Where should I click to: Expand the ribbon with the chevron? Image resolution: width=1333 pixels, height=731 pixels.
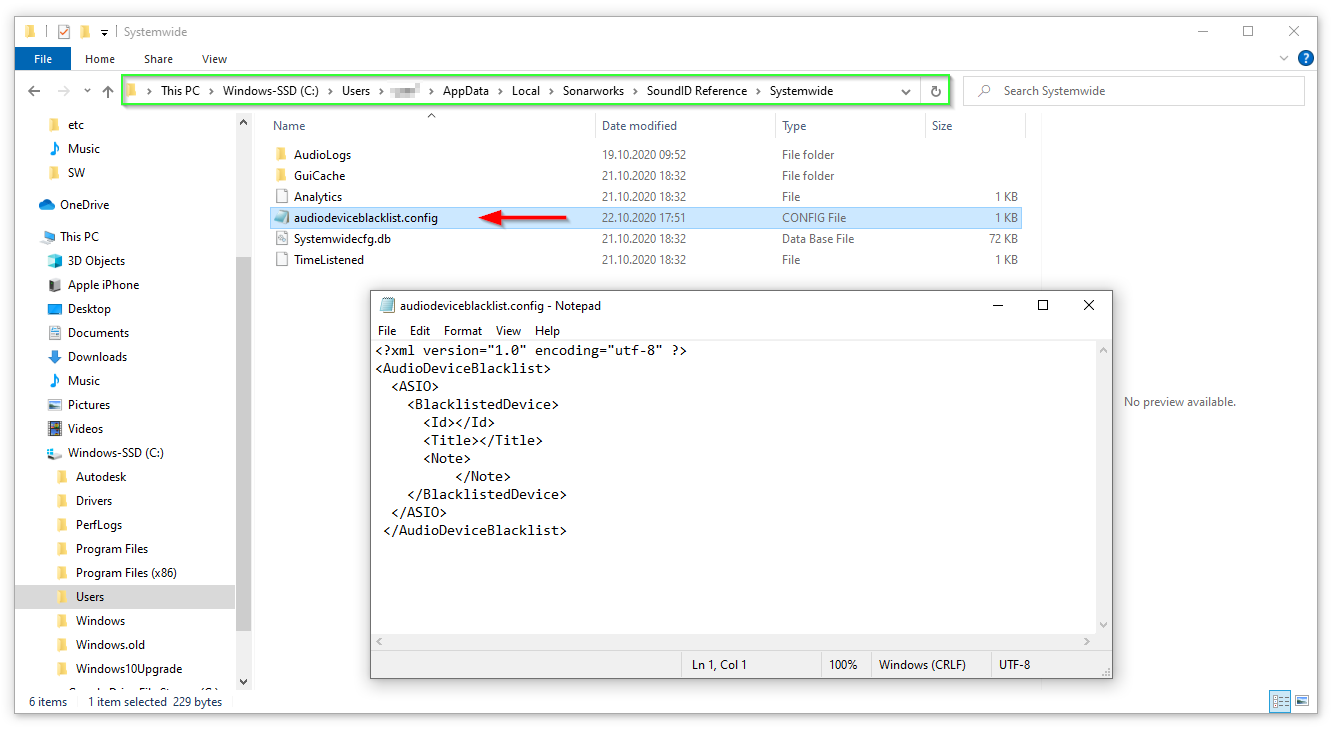(x=1286, y=59)
